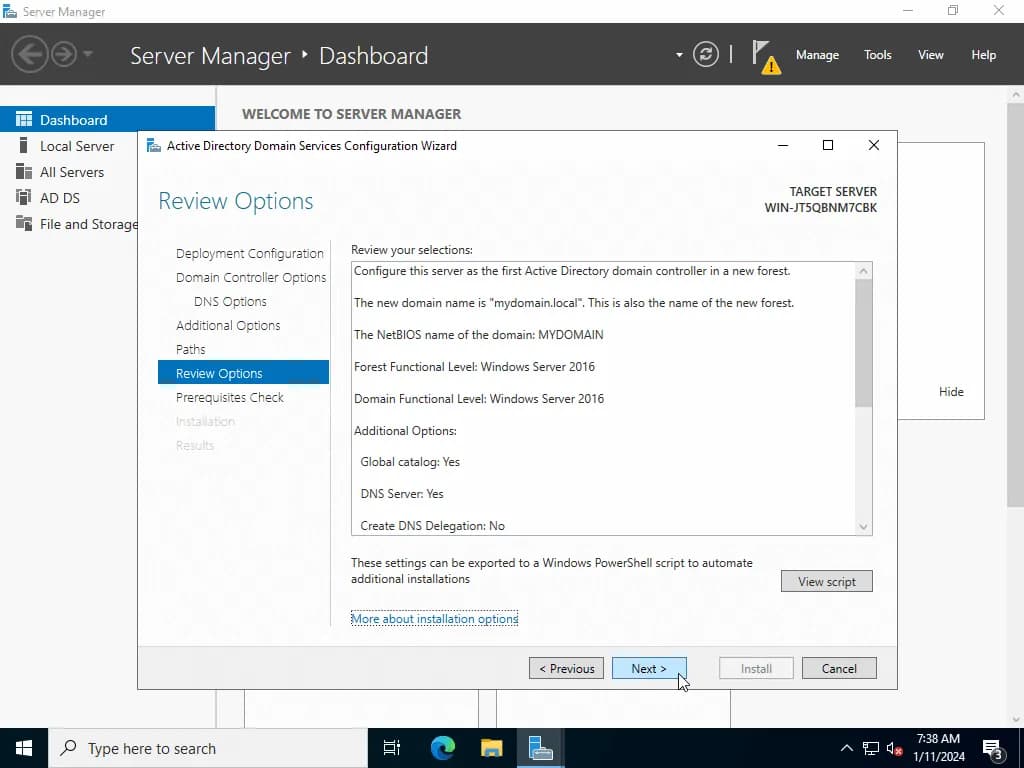
Task: Click the DNS Server: Yes line
Action: pos(402,494)
